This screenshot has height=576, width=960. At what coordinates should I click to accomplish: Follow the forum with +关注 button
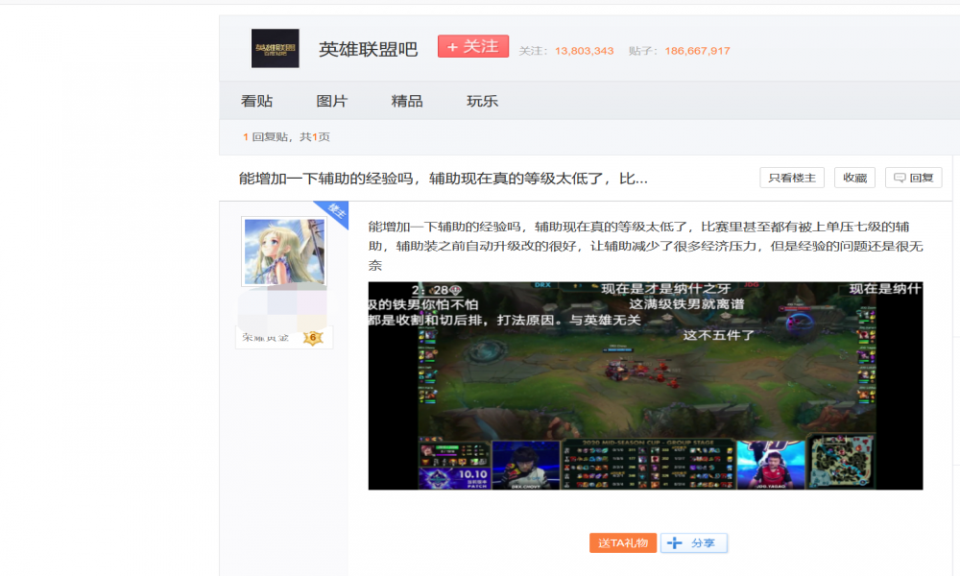[473, 47]
